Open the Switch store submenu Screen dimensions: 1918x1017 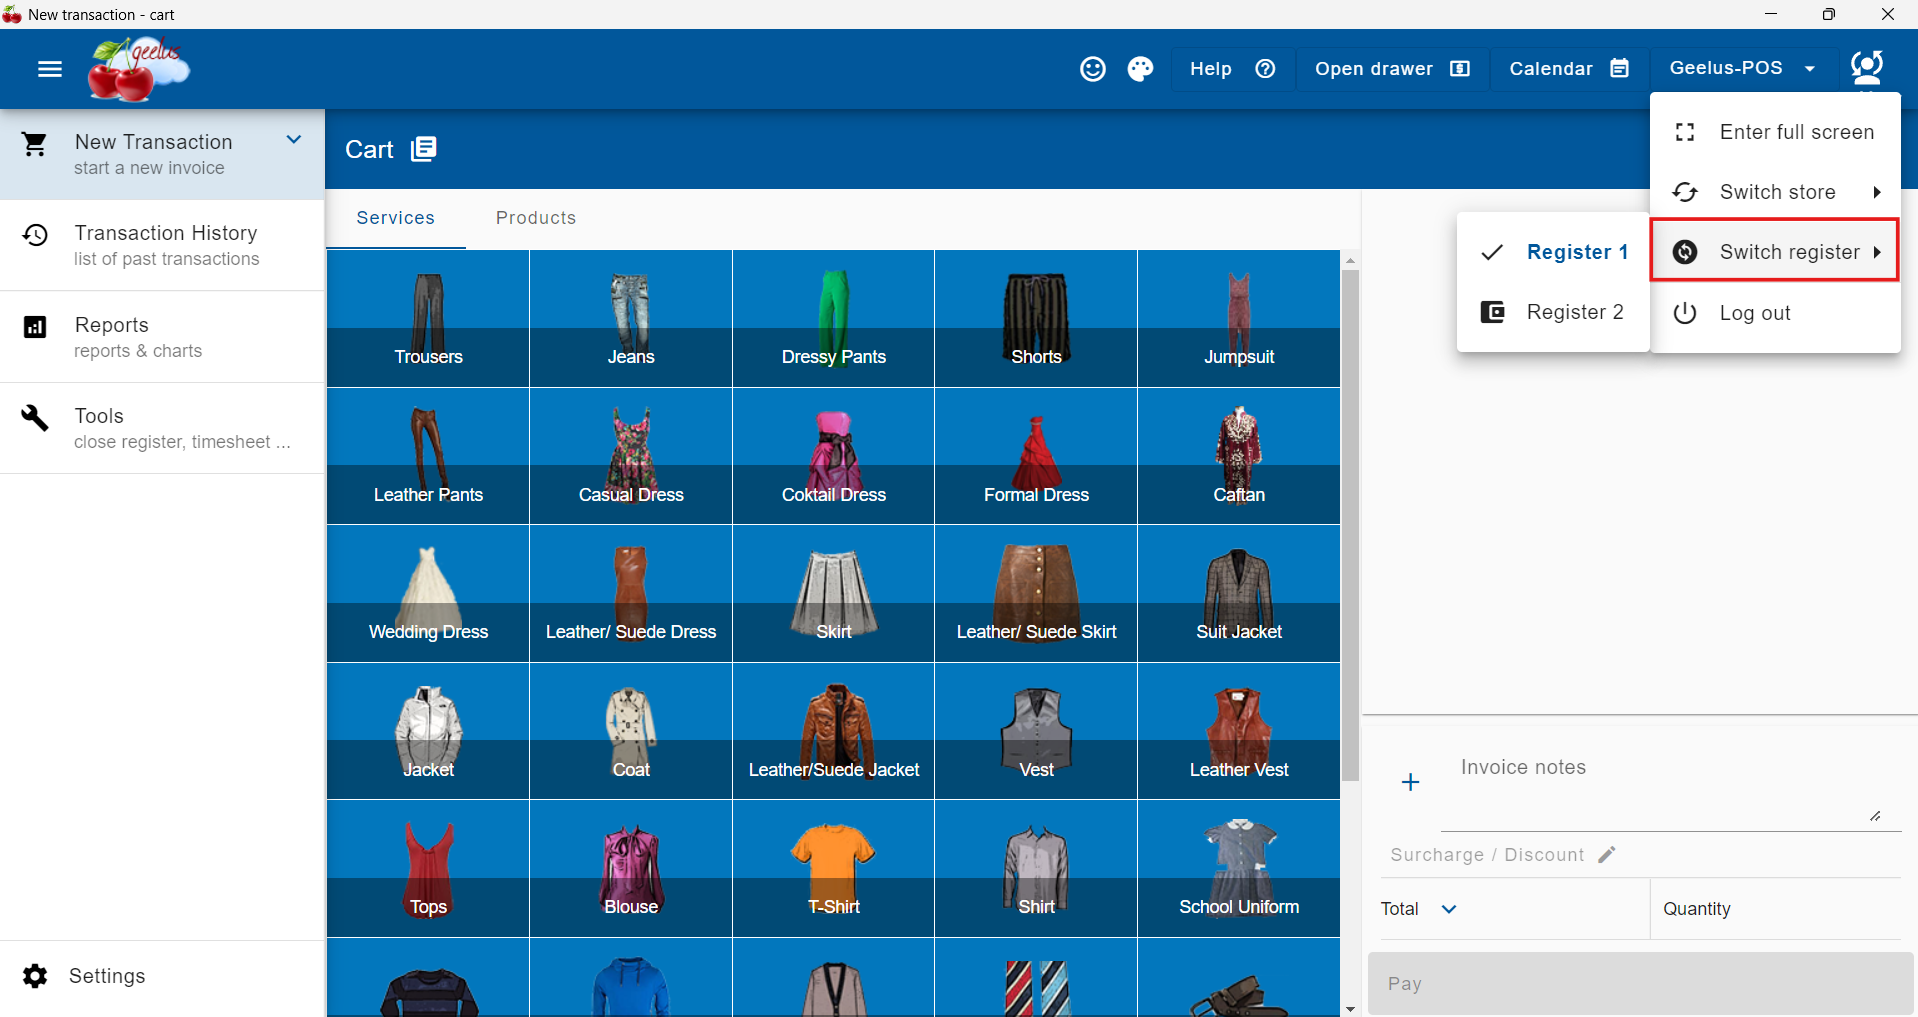(1775, 192)
